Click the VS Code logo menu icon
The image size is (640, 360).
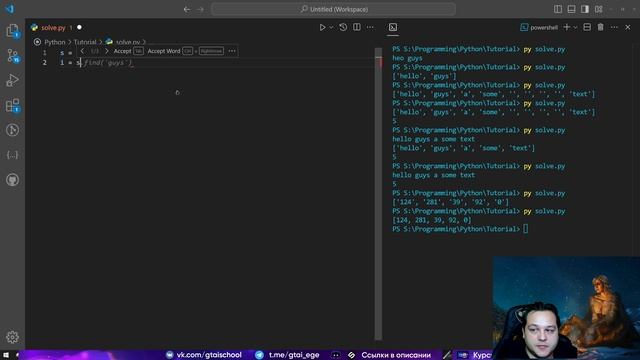click(x=10, y=9)
